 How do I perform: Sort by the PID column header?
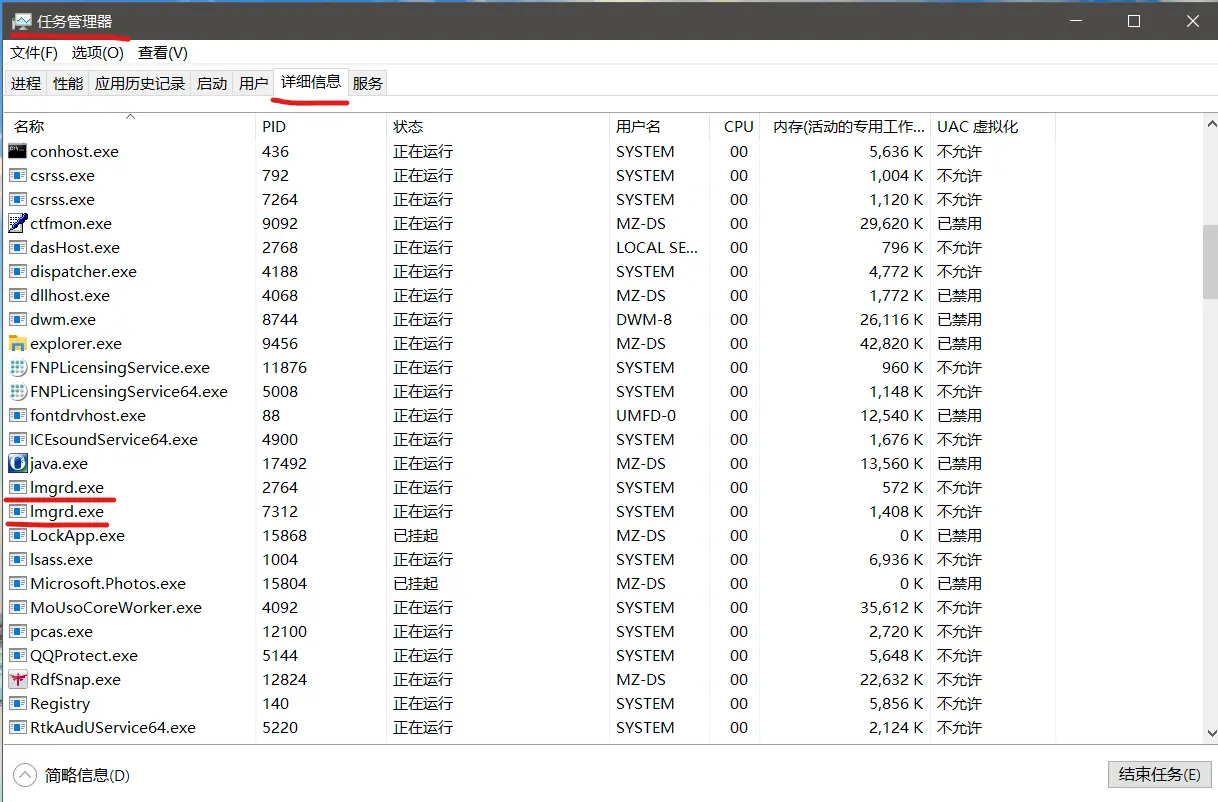320,127
